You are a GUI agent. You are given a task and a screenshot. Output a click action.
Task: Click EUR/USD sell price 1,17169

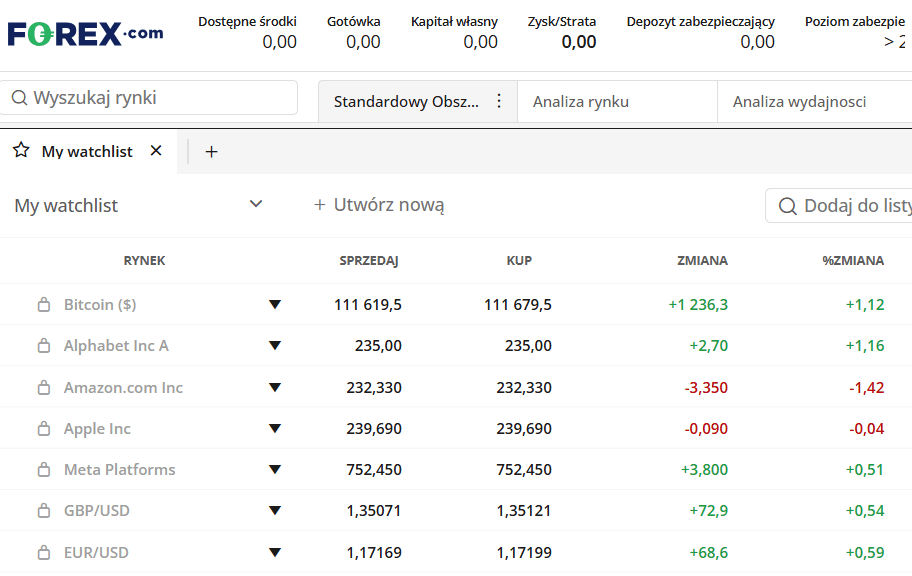tap(374, 552)
